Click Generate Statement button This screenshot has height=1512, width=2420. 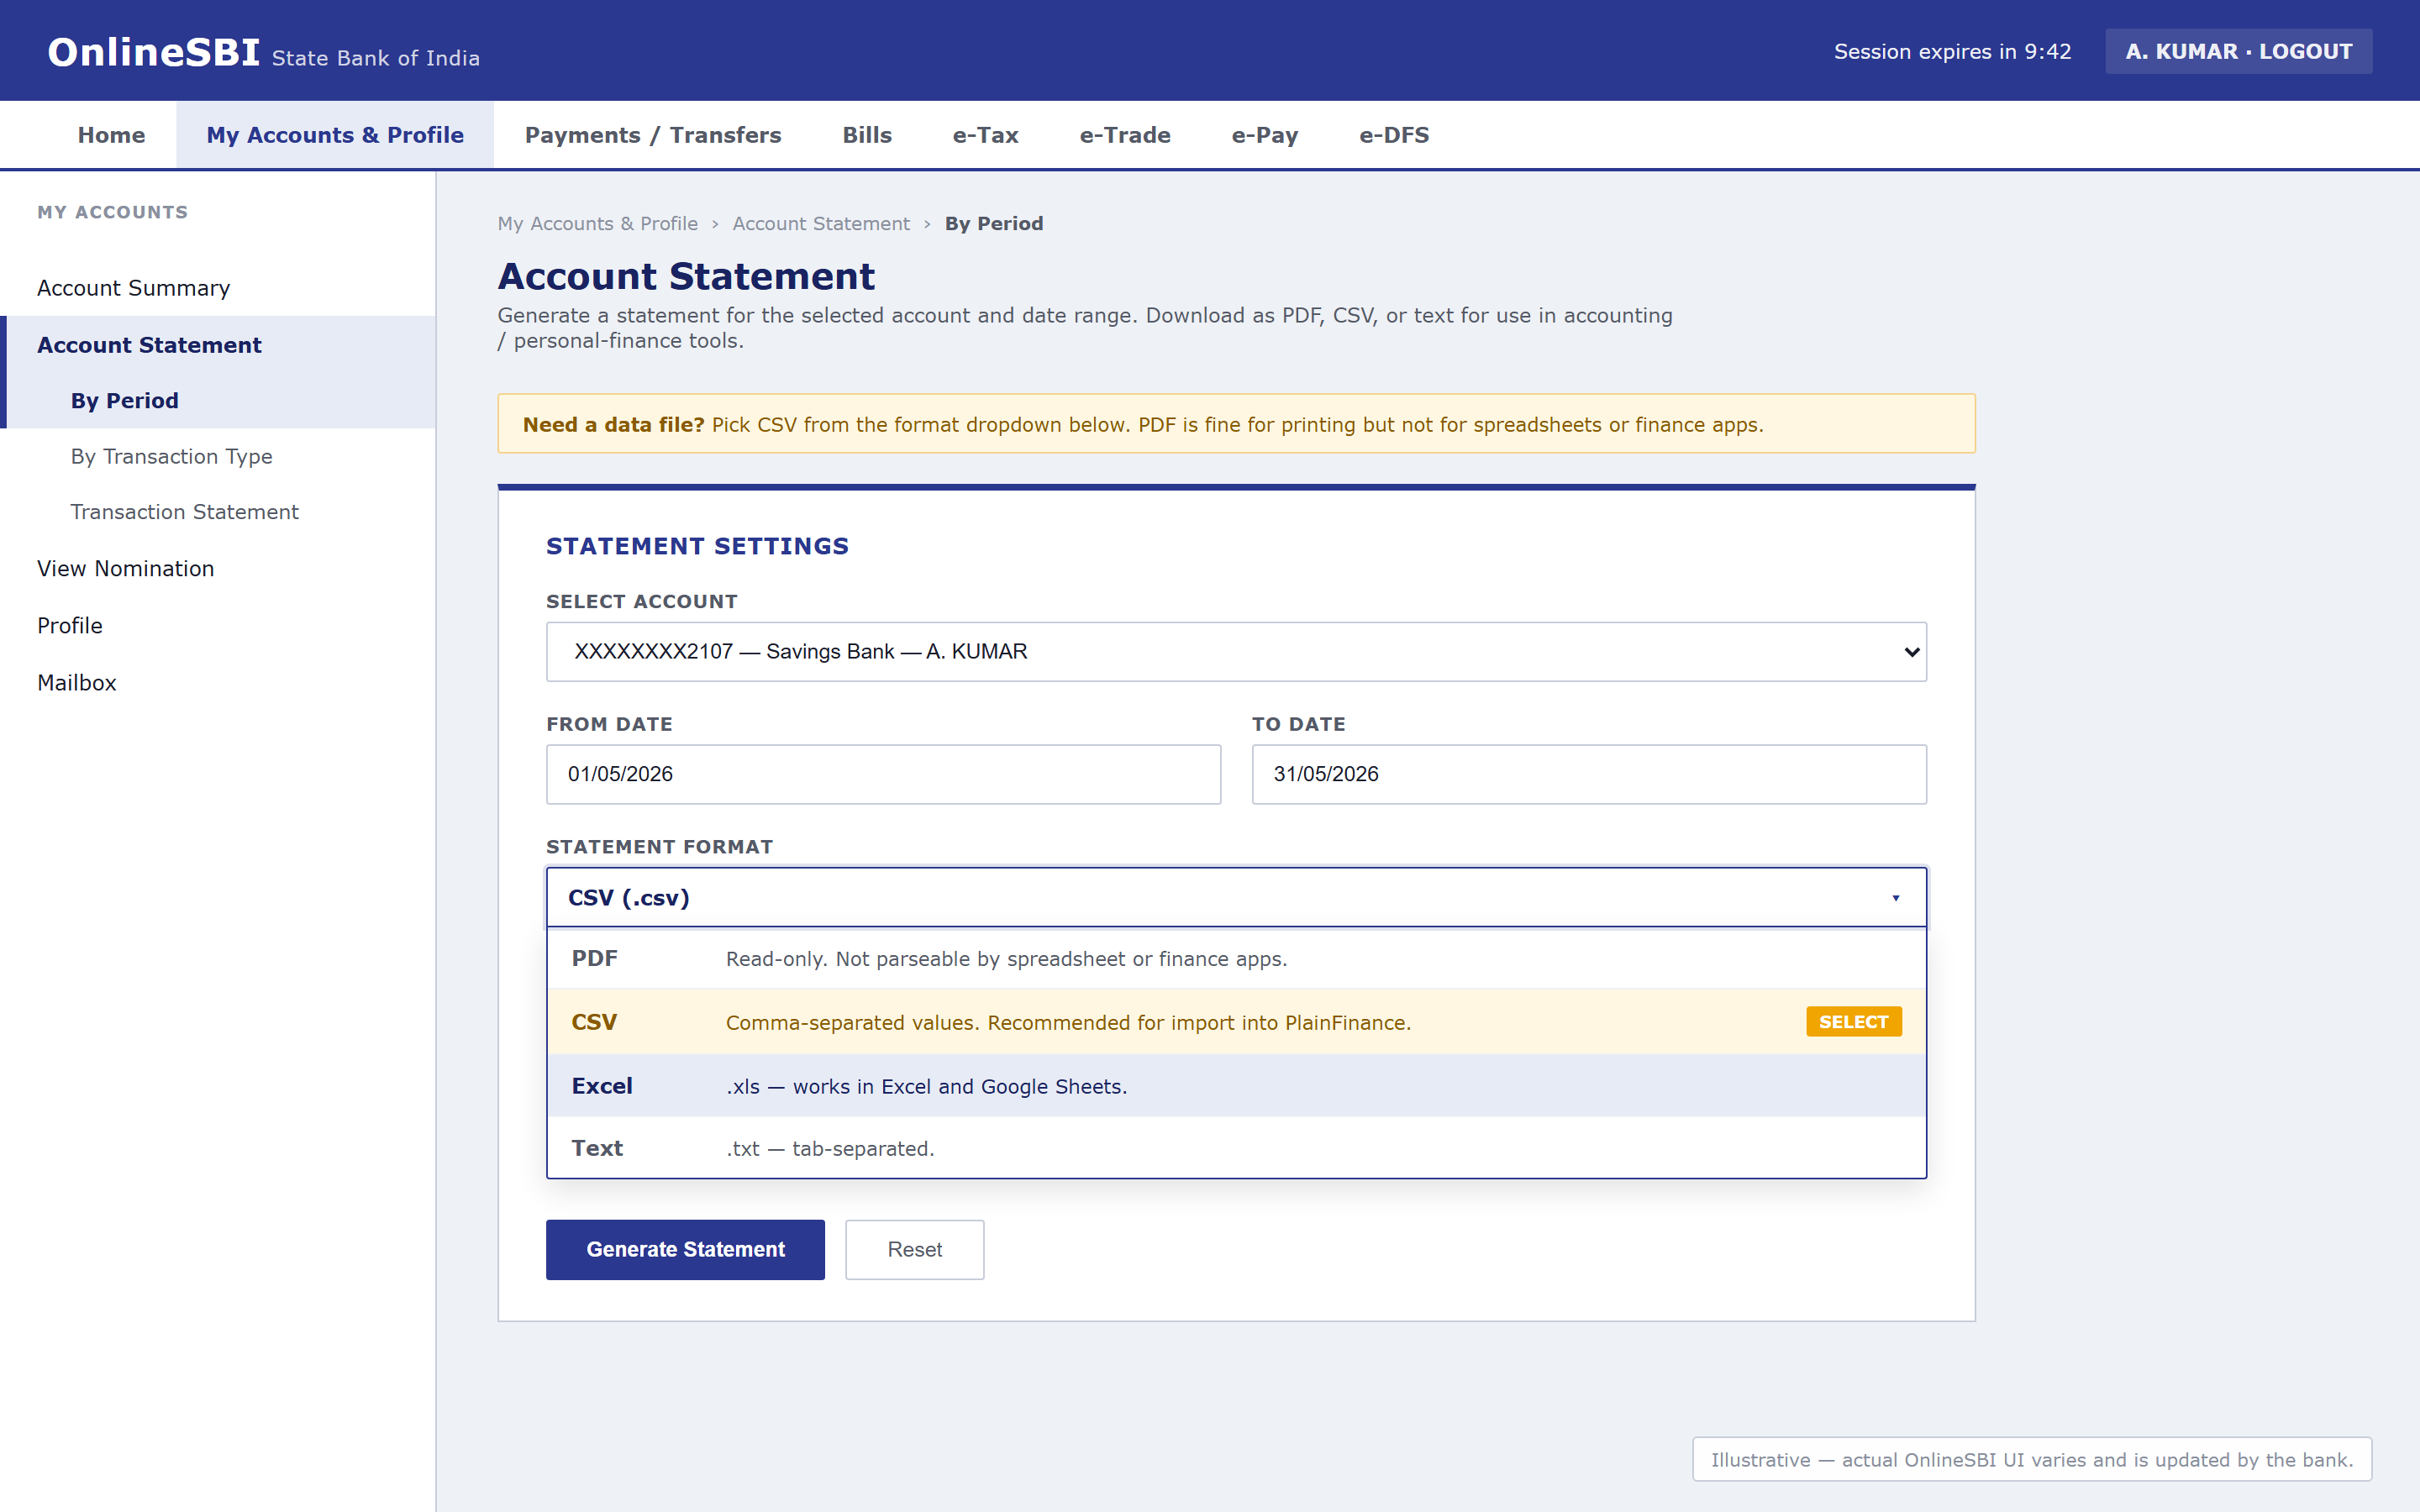click(x=685, y=1250)
